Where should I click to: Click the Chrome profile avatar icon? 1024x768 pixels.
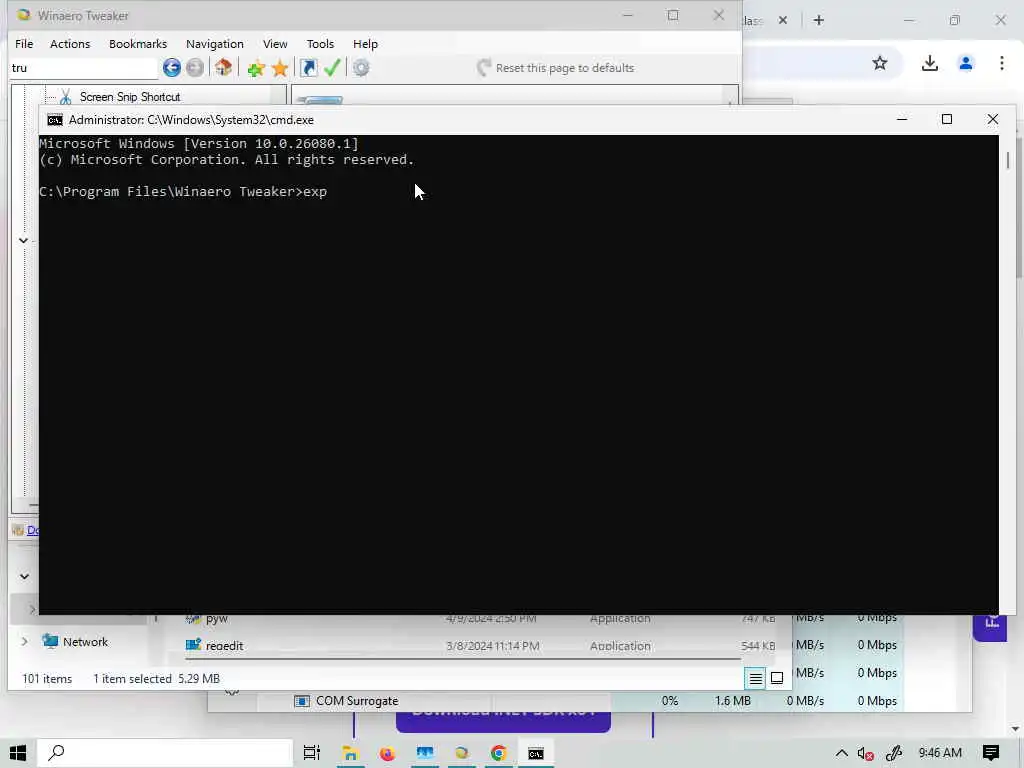coord(966,63)
